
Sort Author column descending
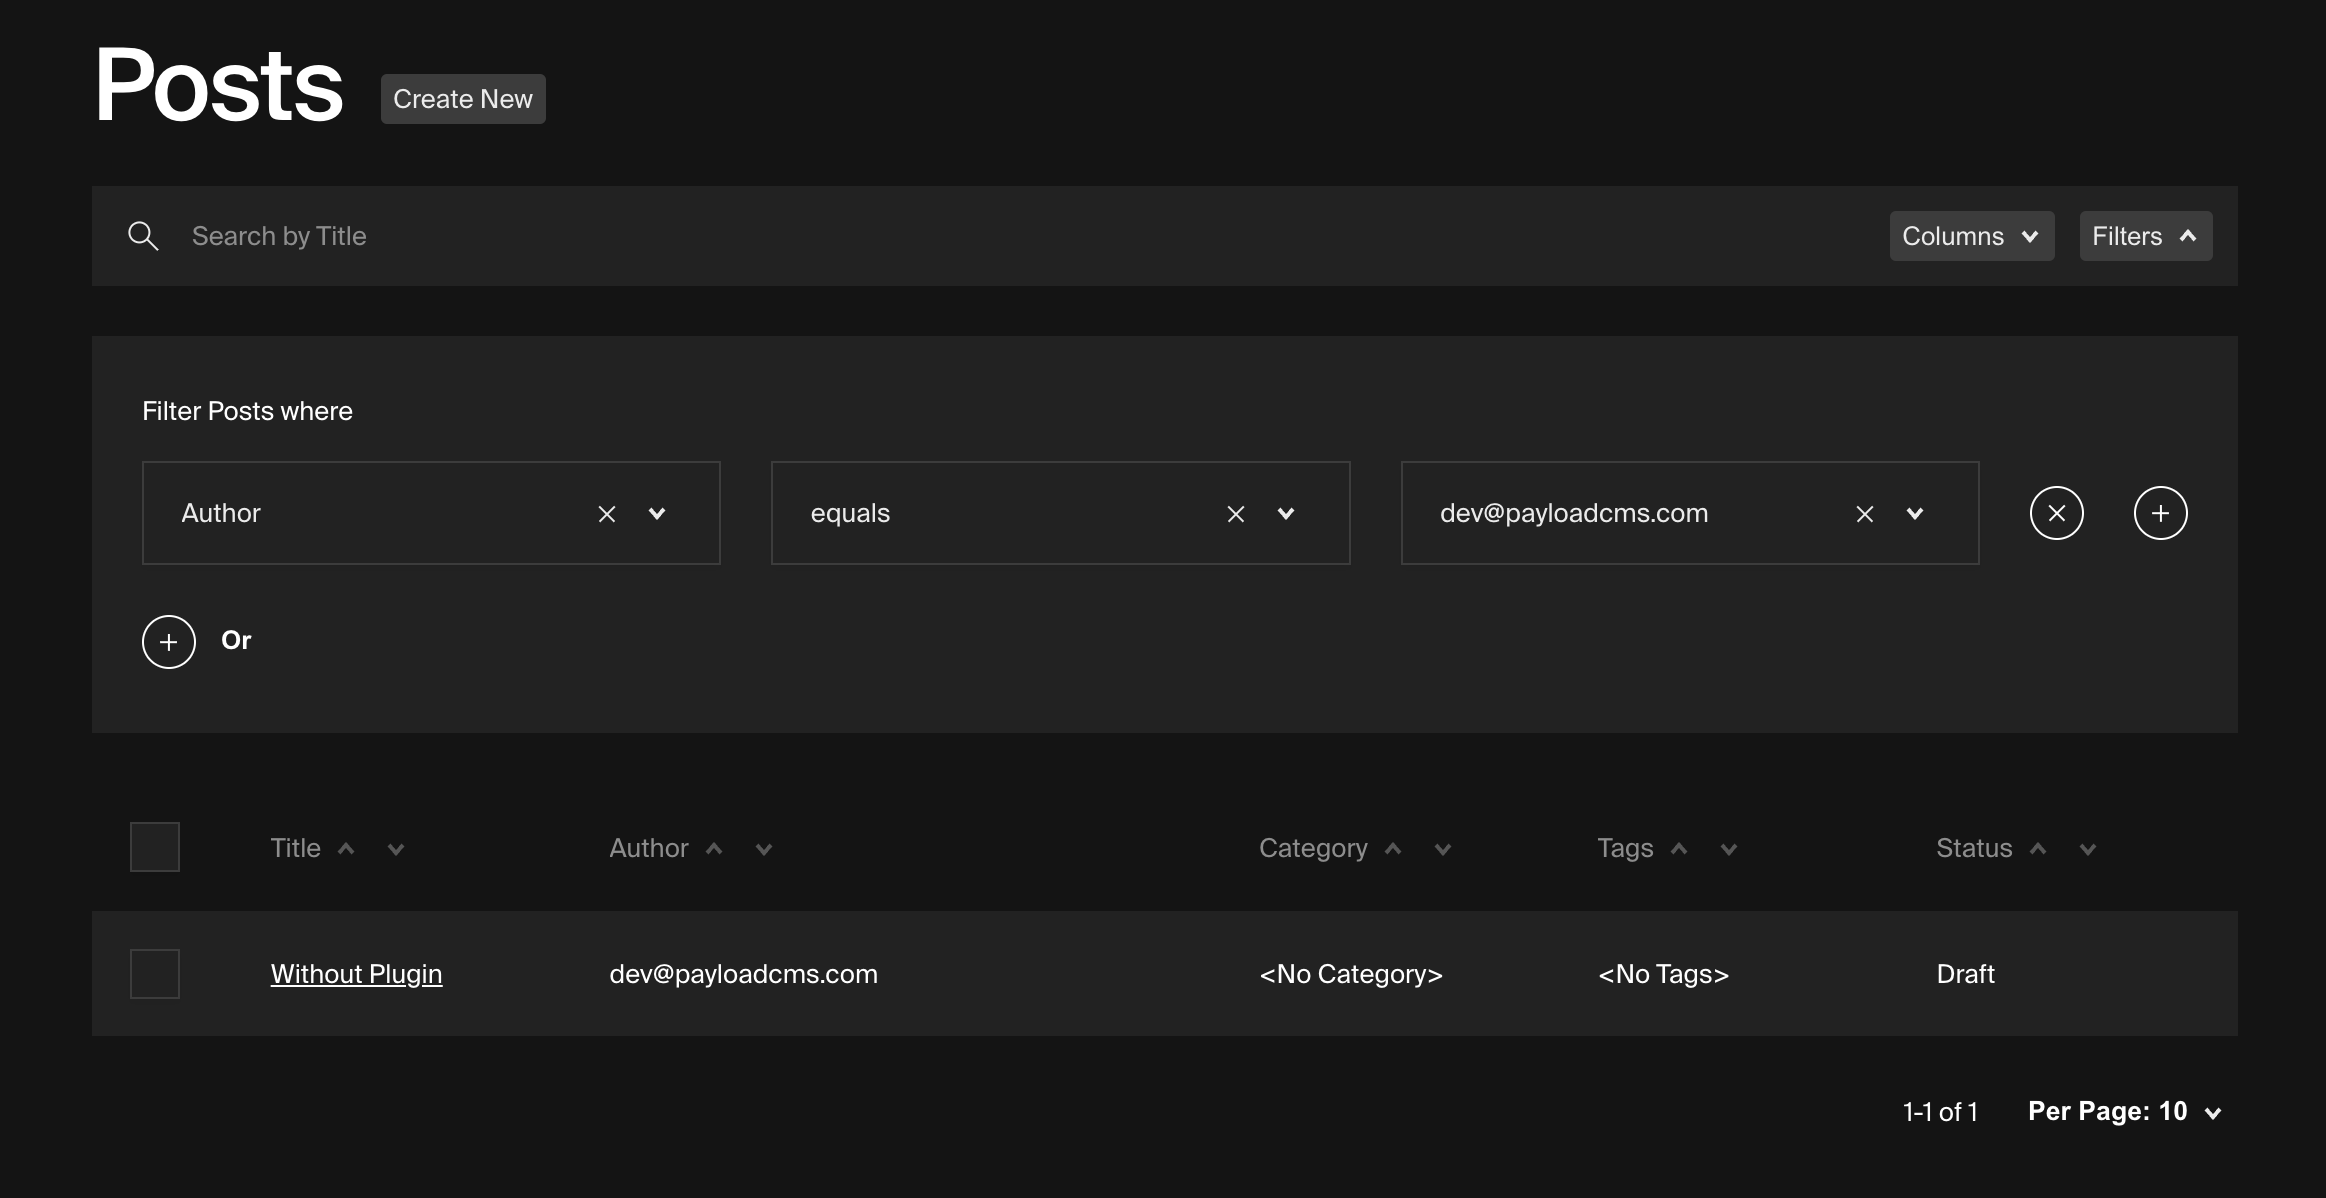click(x=764, y=850)
